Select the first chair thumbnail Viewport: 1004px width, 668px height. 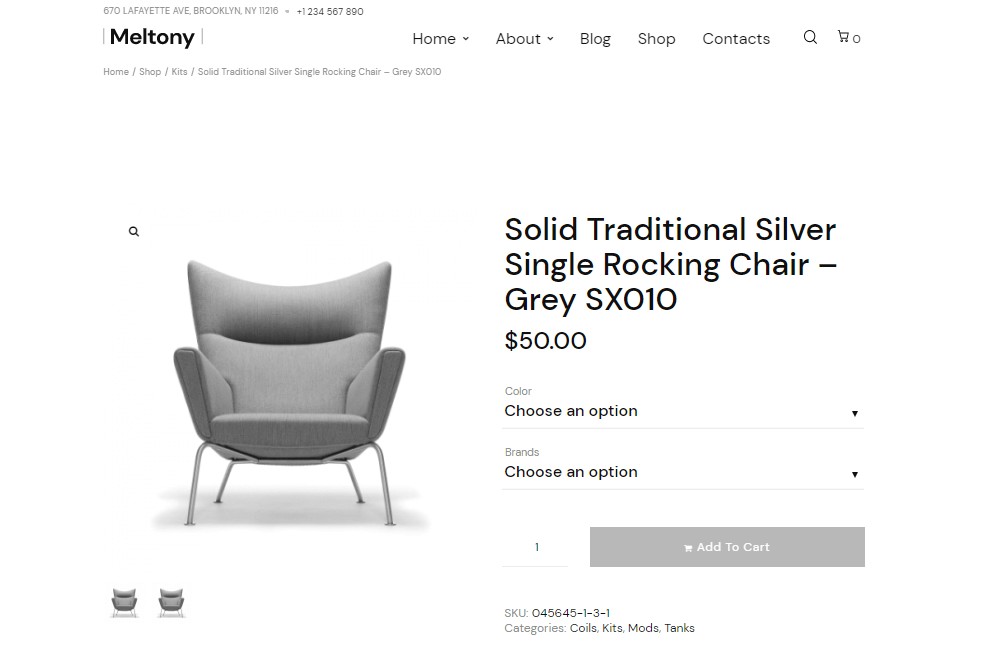tap(124, 603)
